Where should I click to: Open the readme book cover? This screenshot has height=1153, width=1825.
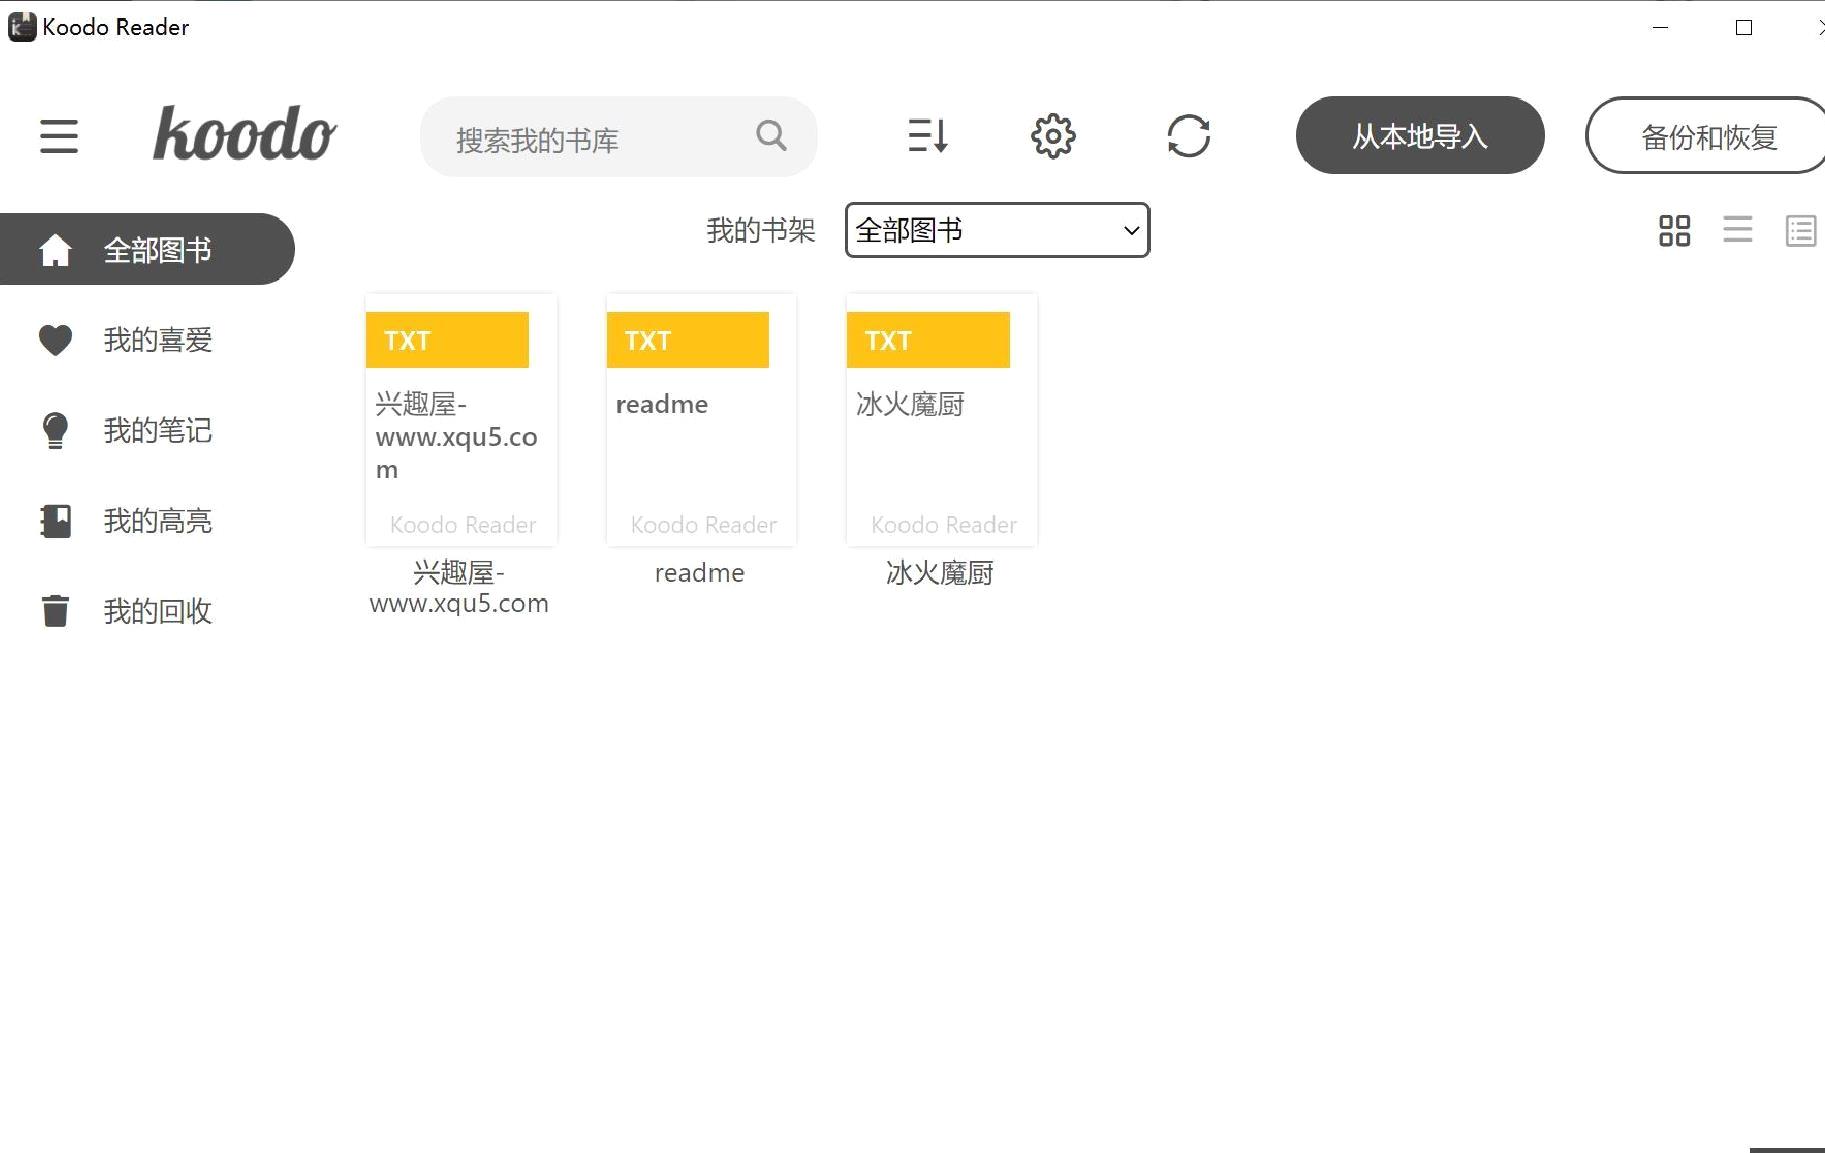point(701,420)
